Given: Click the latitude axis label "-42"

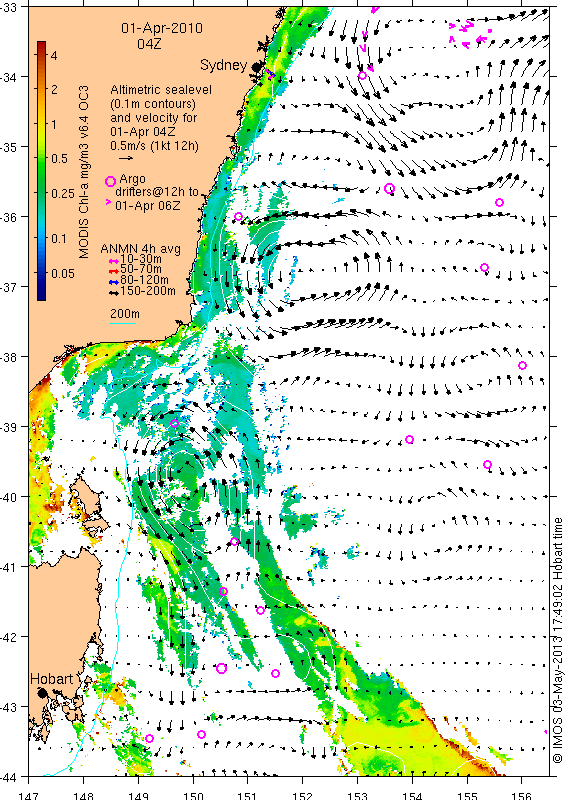Looking at the screenshot, I should (9, 637).
